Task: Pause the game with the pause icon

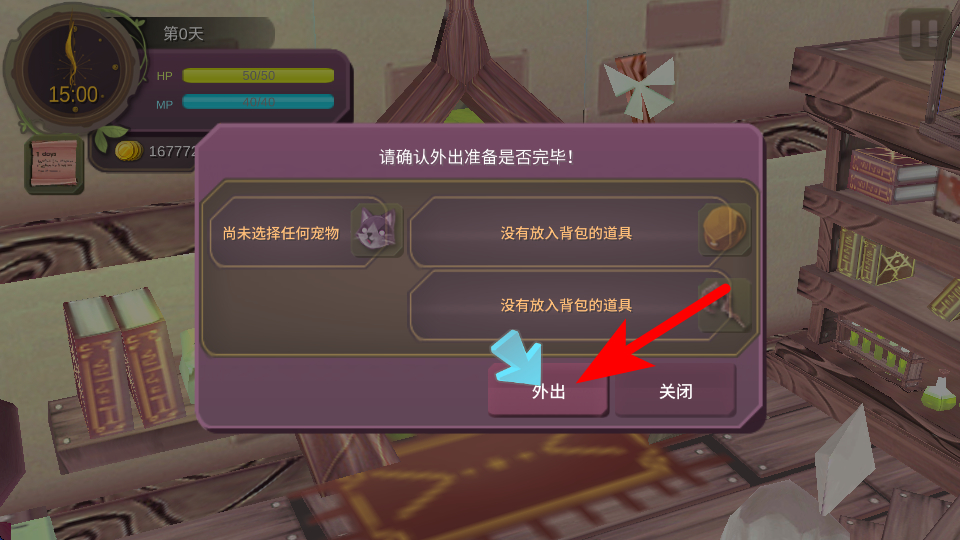Action: [x=924, y=34]
